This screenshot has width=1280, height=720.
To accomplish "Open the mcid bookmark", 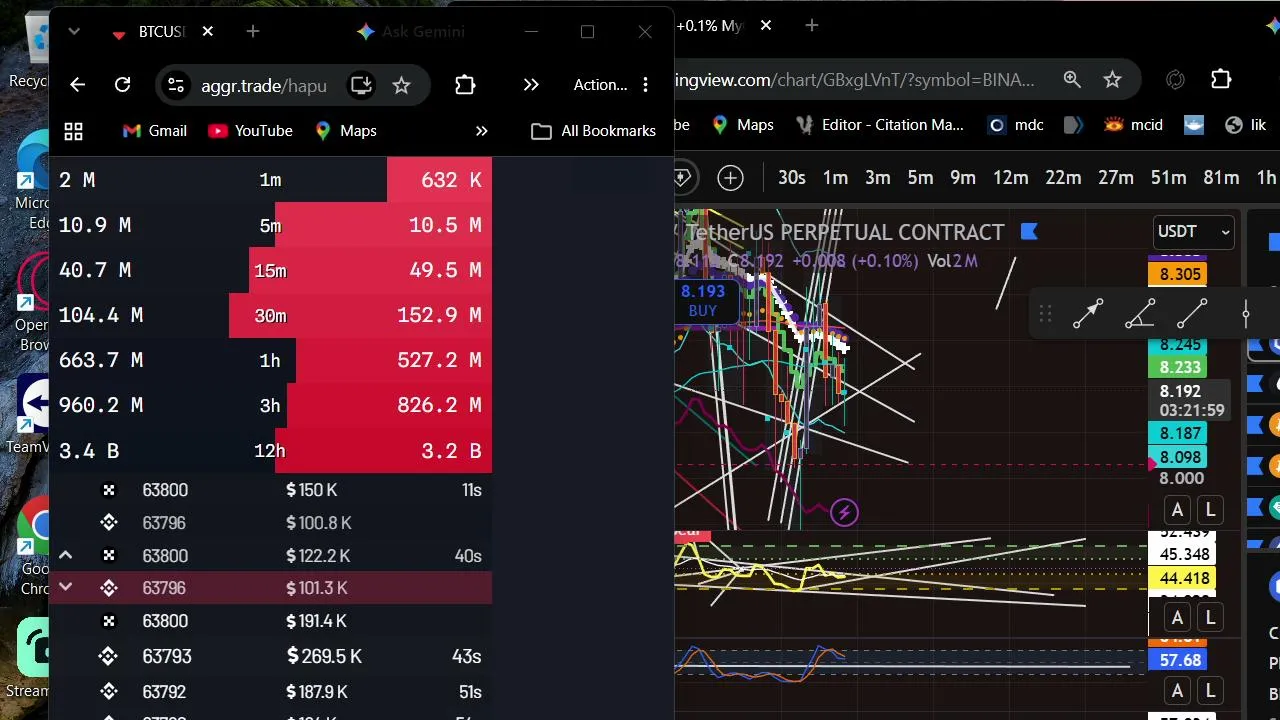I will coord(1133,125).
